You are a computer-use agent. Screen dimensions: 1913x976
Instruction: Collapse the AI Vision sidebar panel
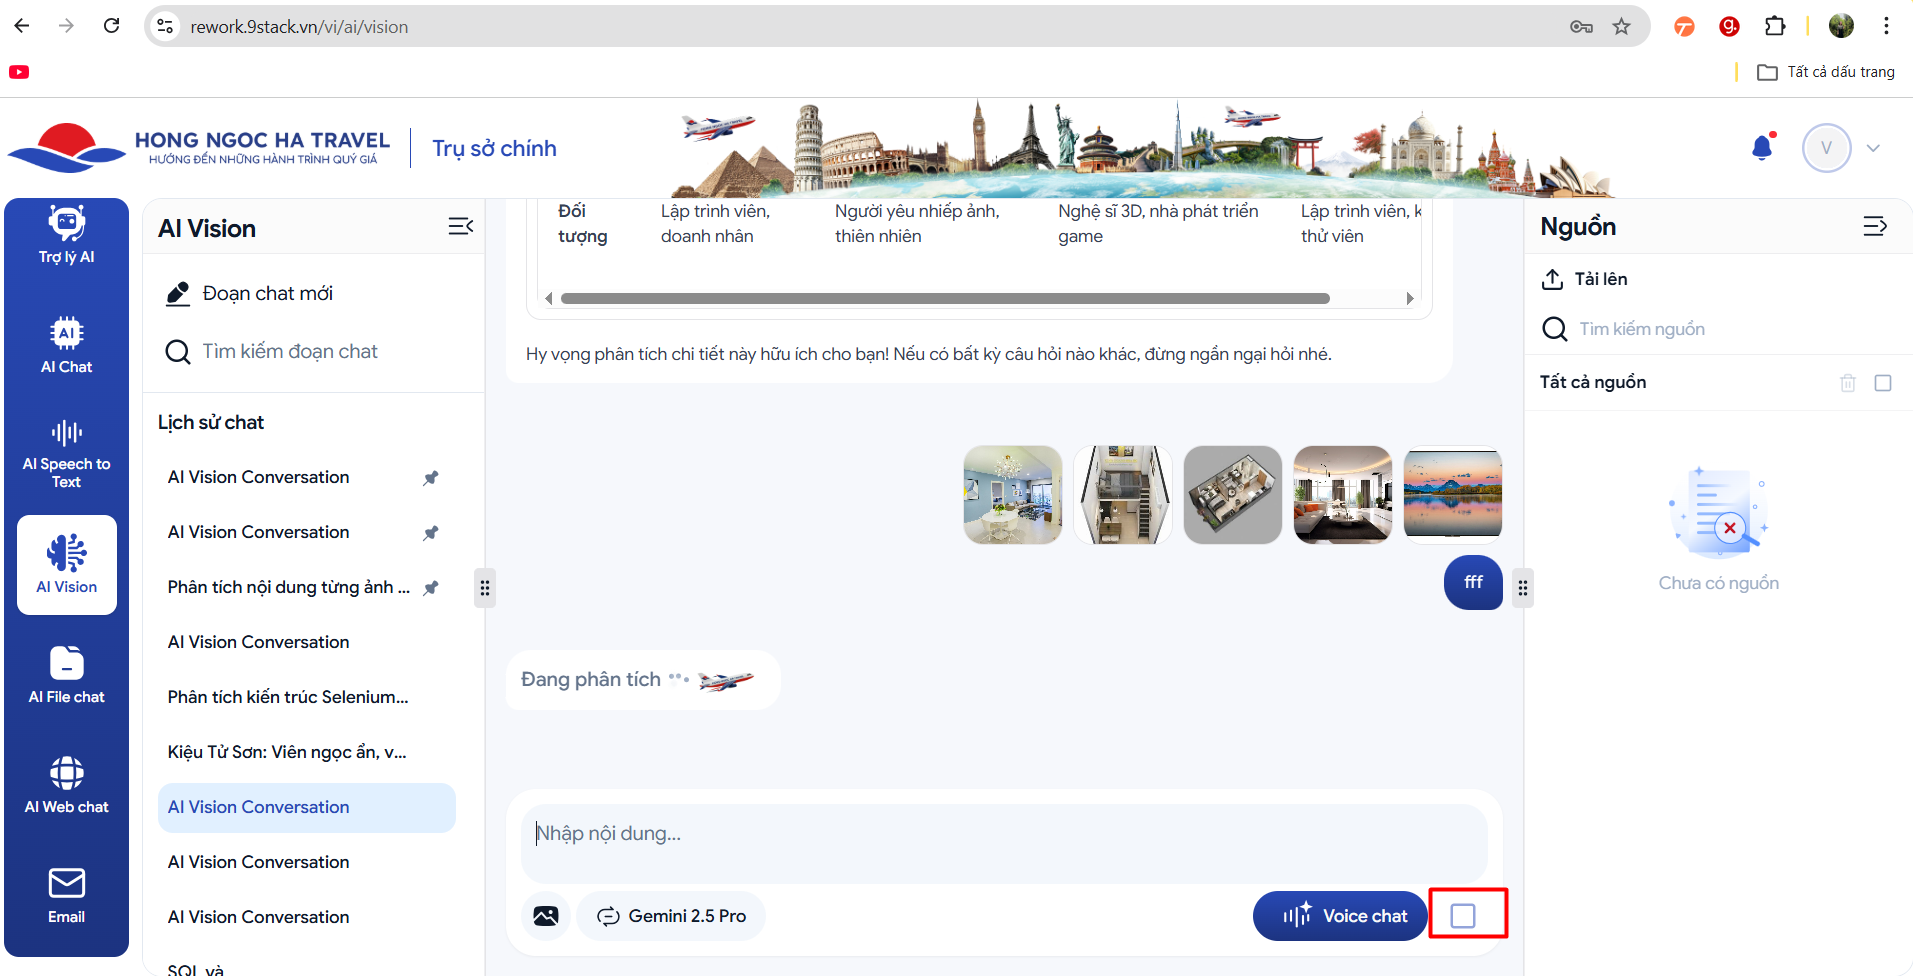(460, 227)
